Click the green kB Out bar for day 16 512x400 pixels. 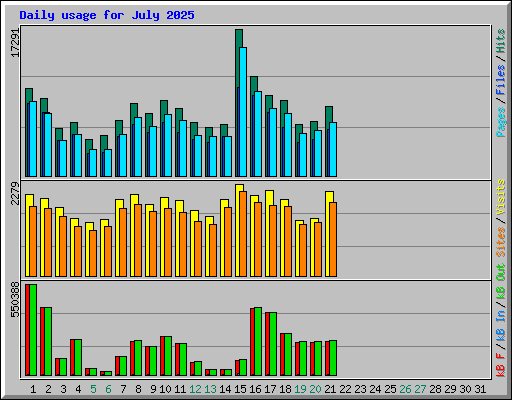click(x=258, y=342)
